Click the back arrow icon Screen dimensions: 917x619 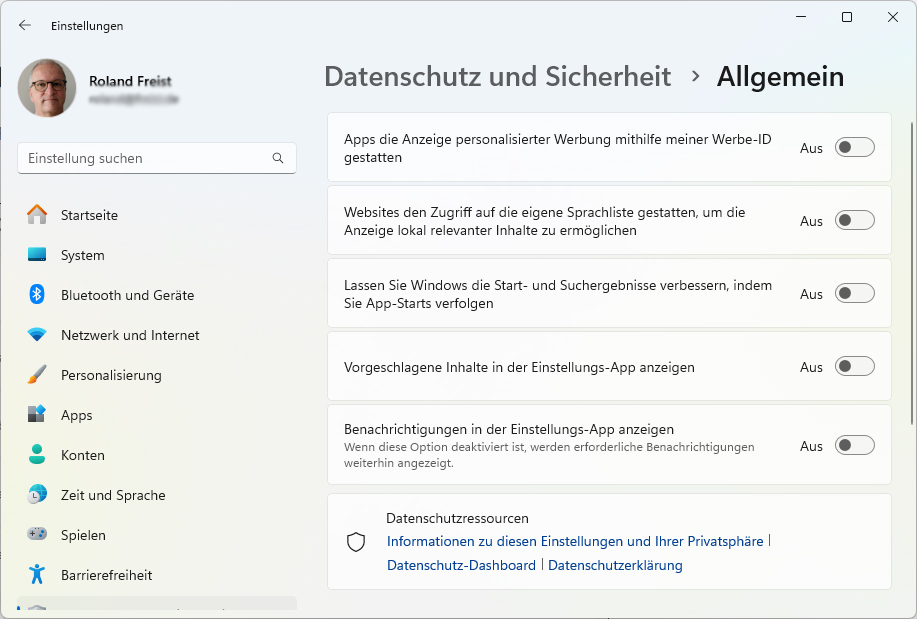pyautogui.click(x=25, y=25)
